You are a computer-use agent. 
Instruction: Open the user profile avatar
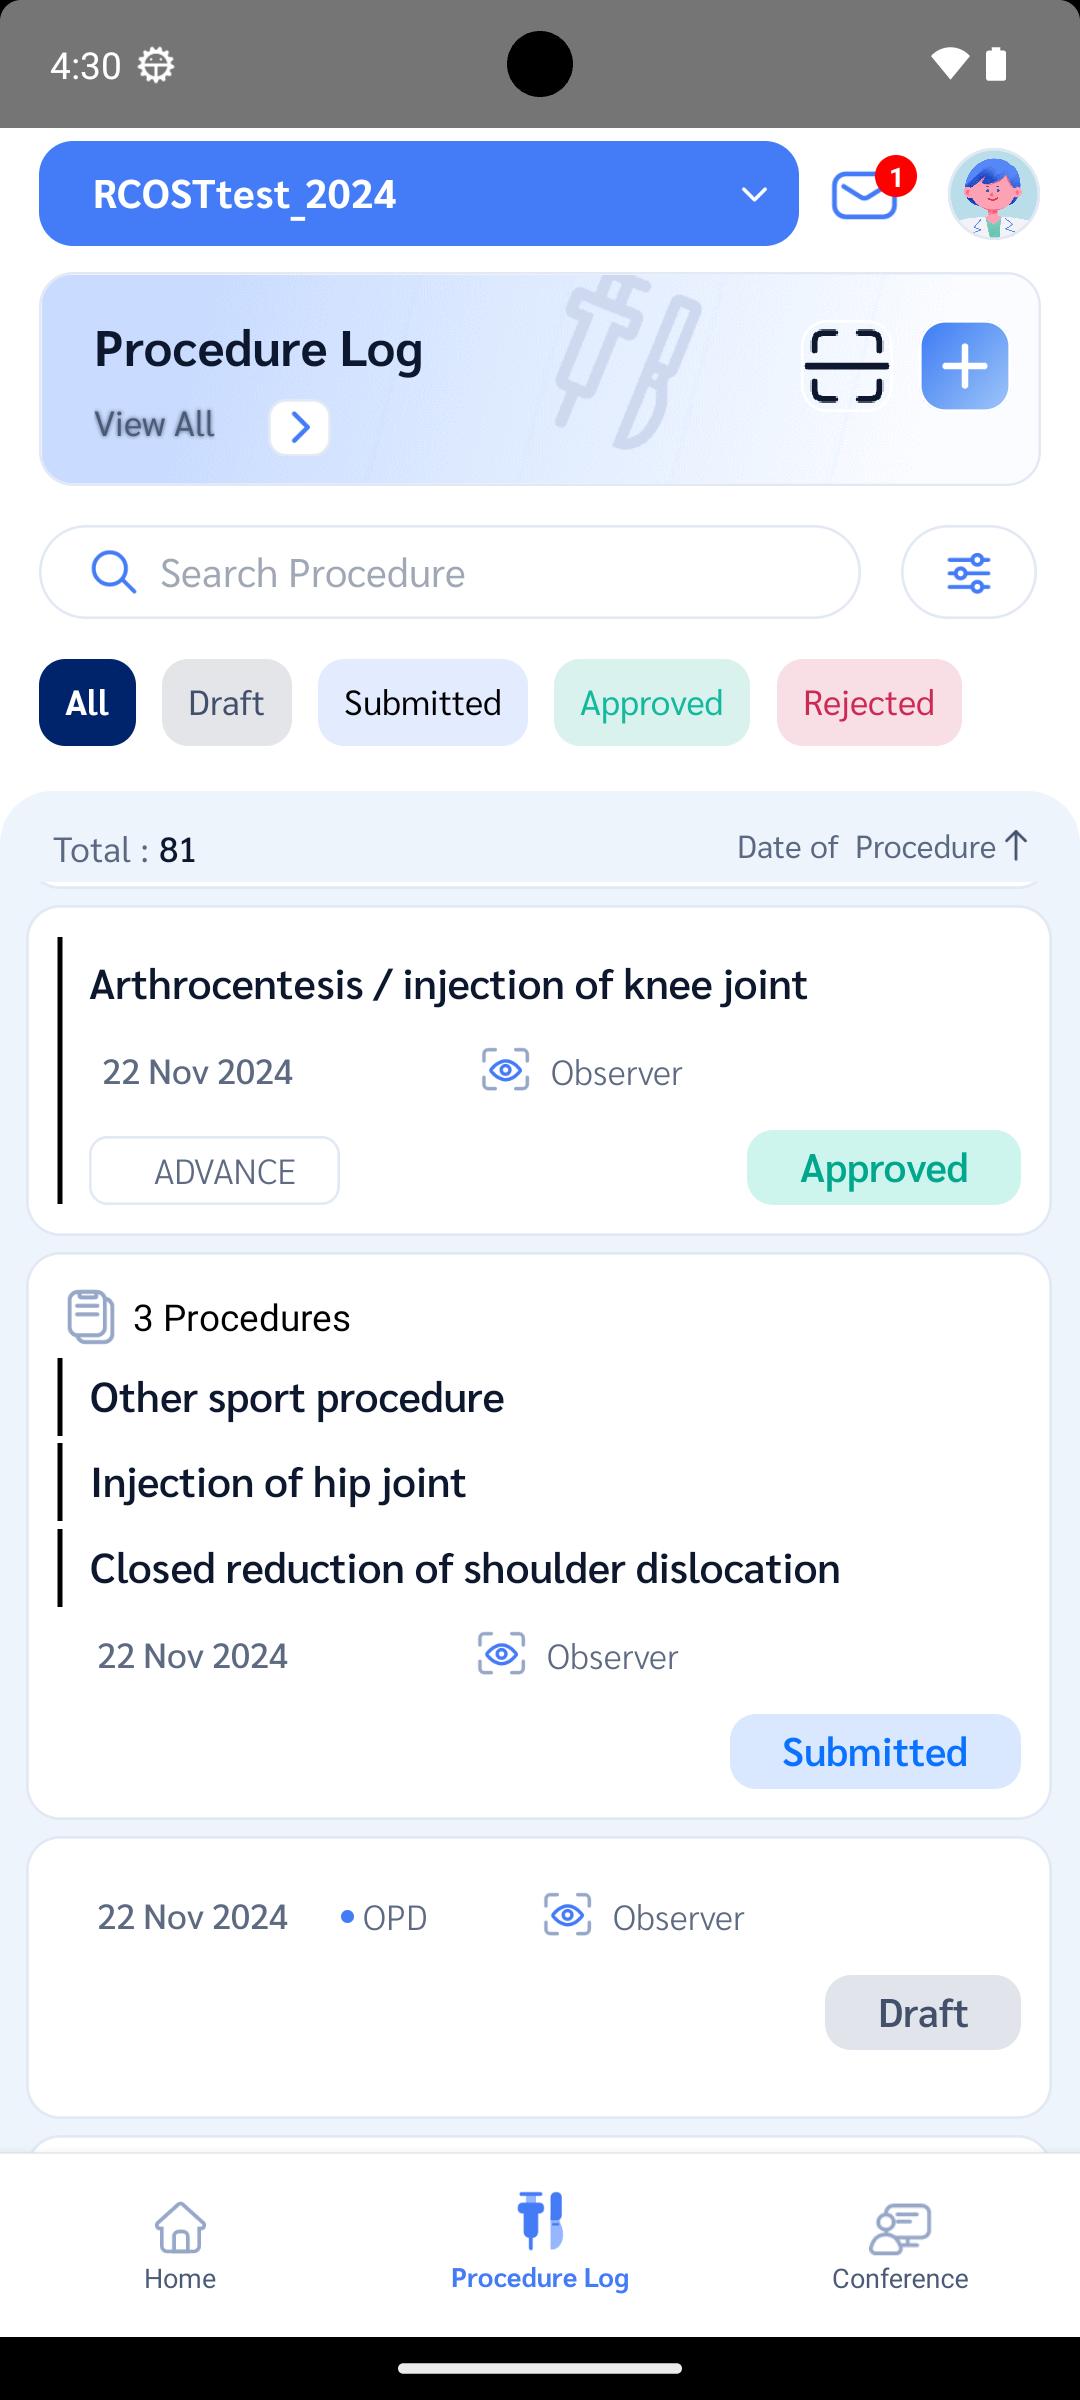(x=993, y=194)
